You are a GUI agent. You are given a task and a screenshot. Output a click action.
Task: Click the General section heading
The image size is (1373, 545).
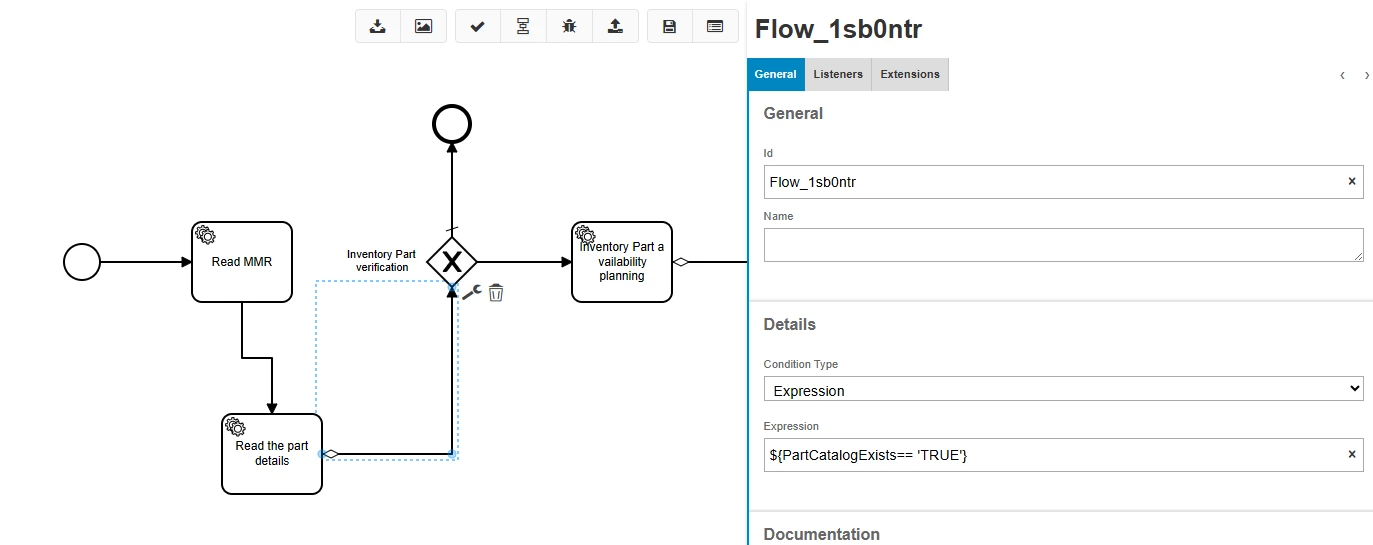pyautogui.click(x=793, y=113)
